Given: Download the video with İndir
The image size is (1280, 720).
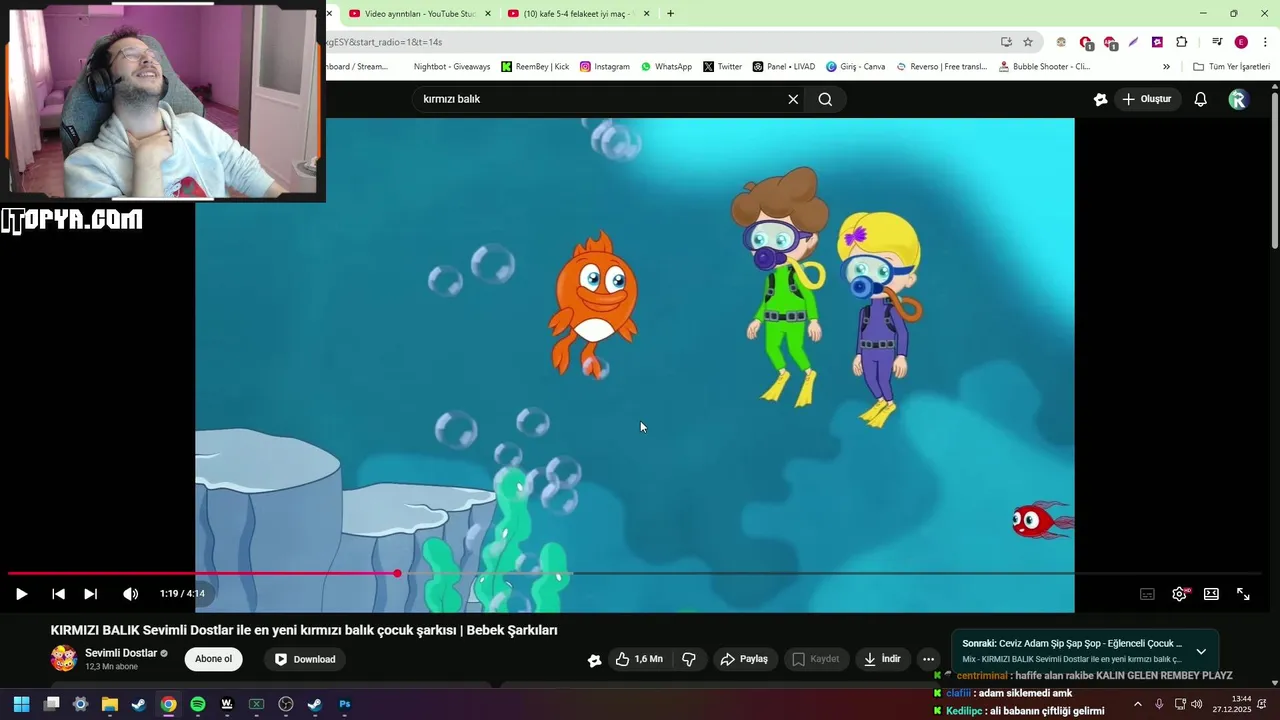Looking at the screenshot, I should (882, 659).
